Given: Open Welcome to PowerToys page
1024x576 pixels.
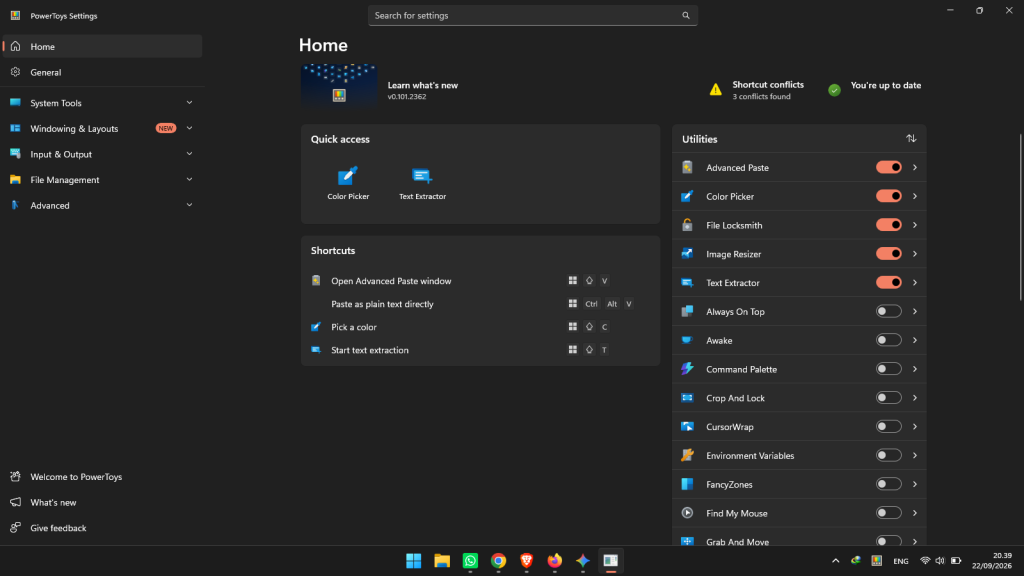Looking at the screenshot, I should 102,477.
